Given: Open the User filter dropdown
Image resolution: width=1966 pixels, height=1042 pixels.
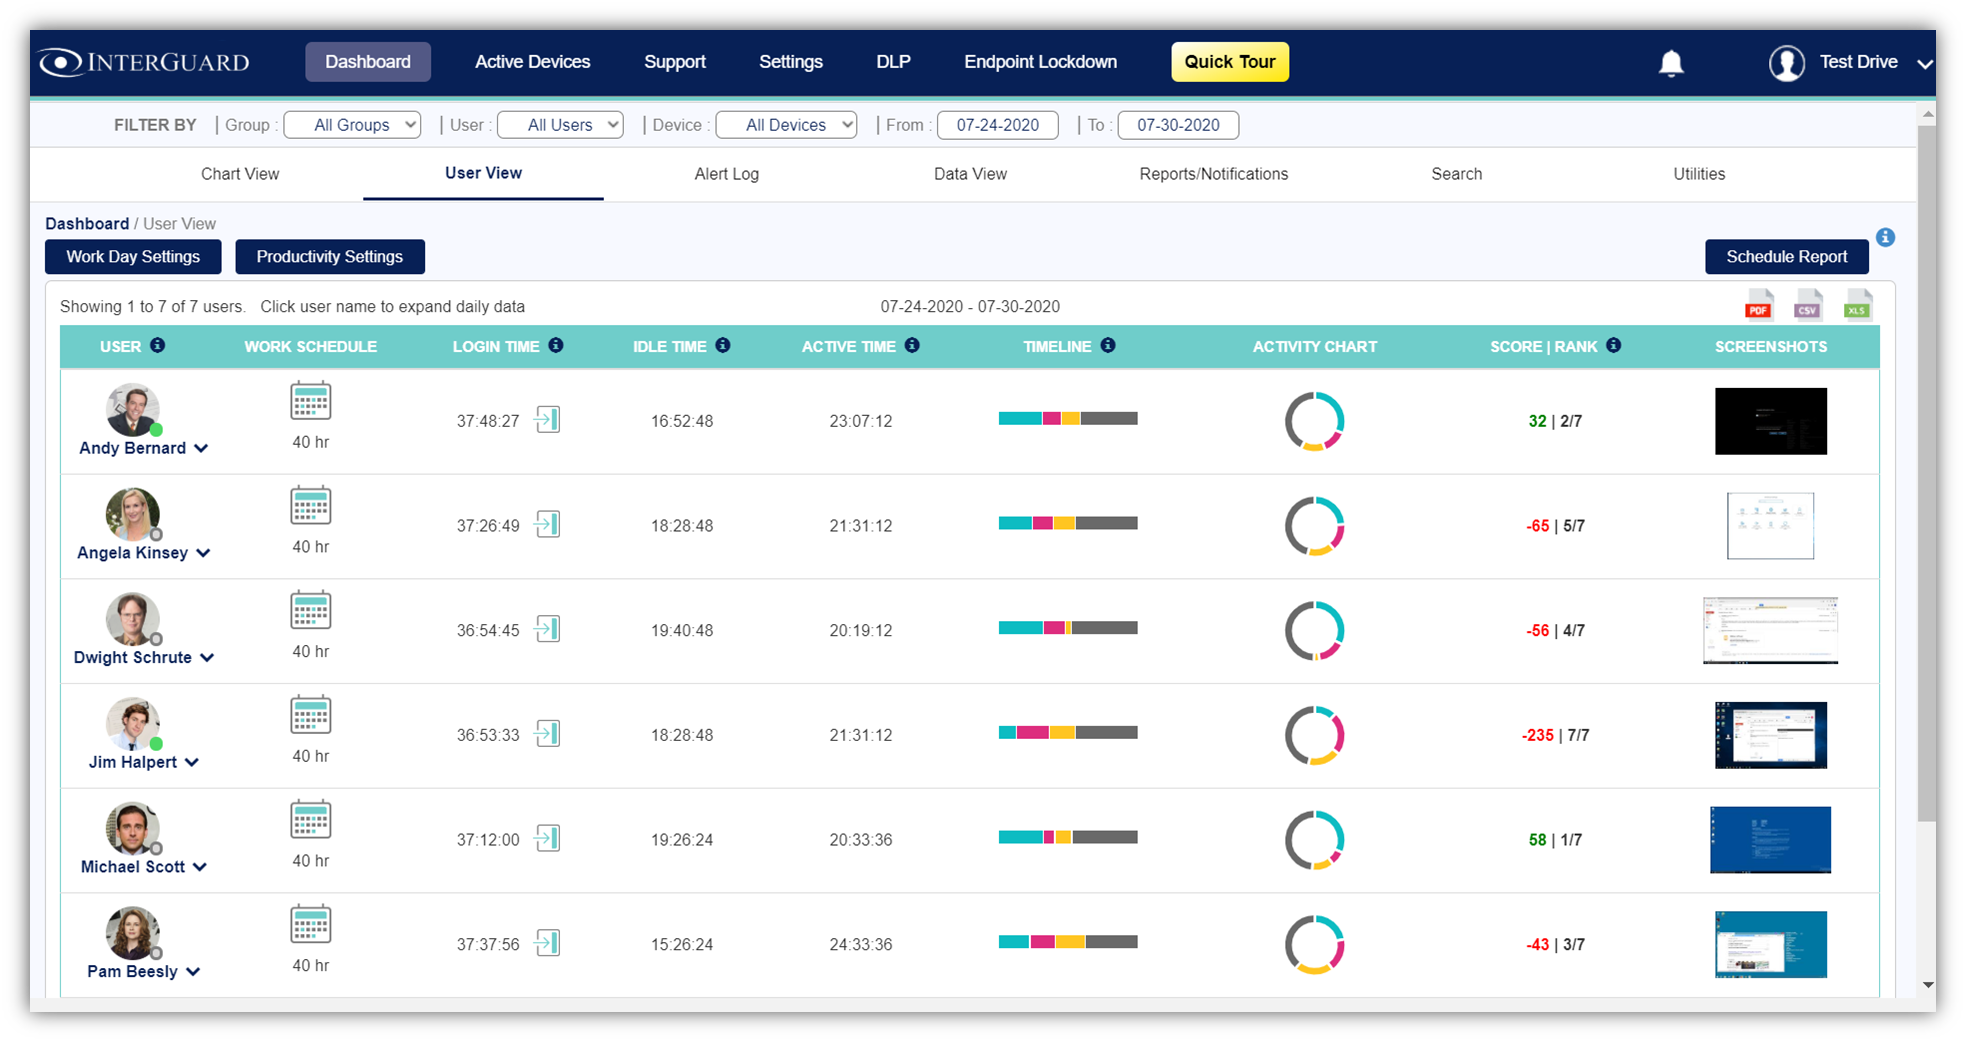Looking at the screenshot, I should (560, 125).
